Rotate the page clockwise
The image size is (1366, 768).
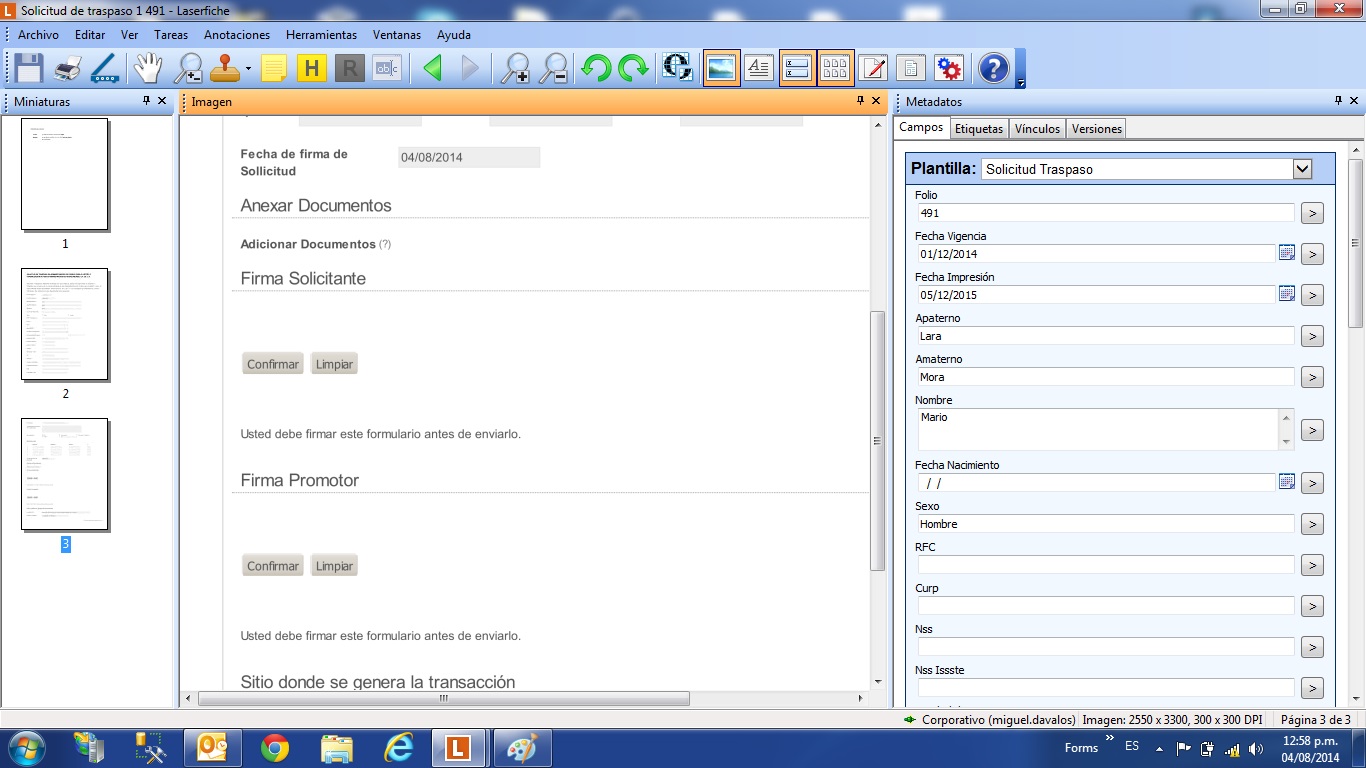(633, 68)
